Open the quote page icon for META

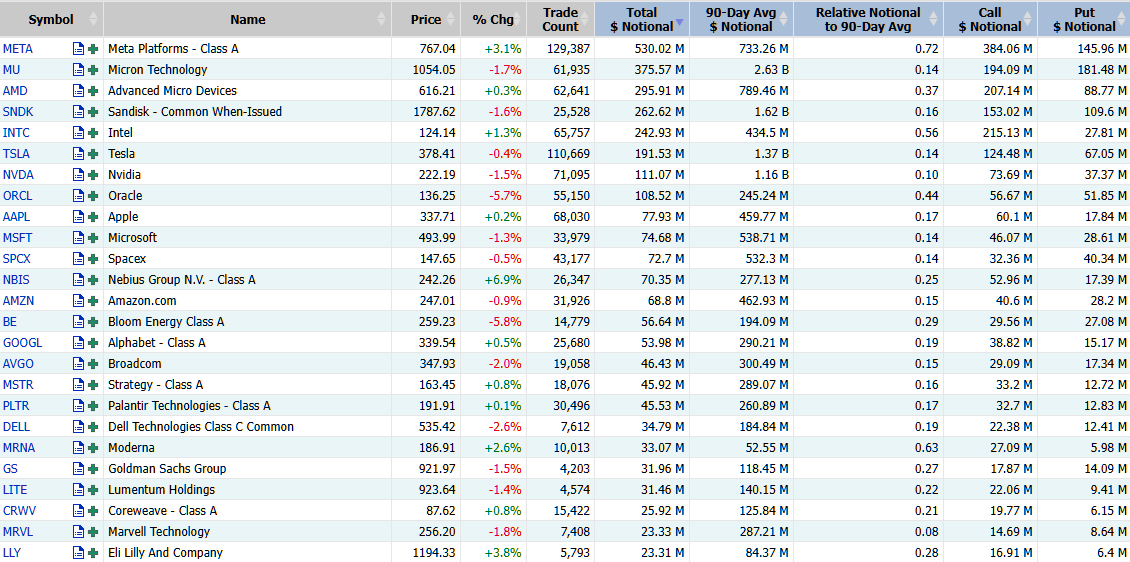pos(78,49)
